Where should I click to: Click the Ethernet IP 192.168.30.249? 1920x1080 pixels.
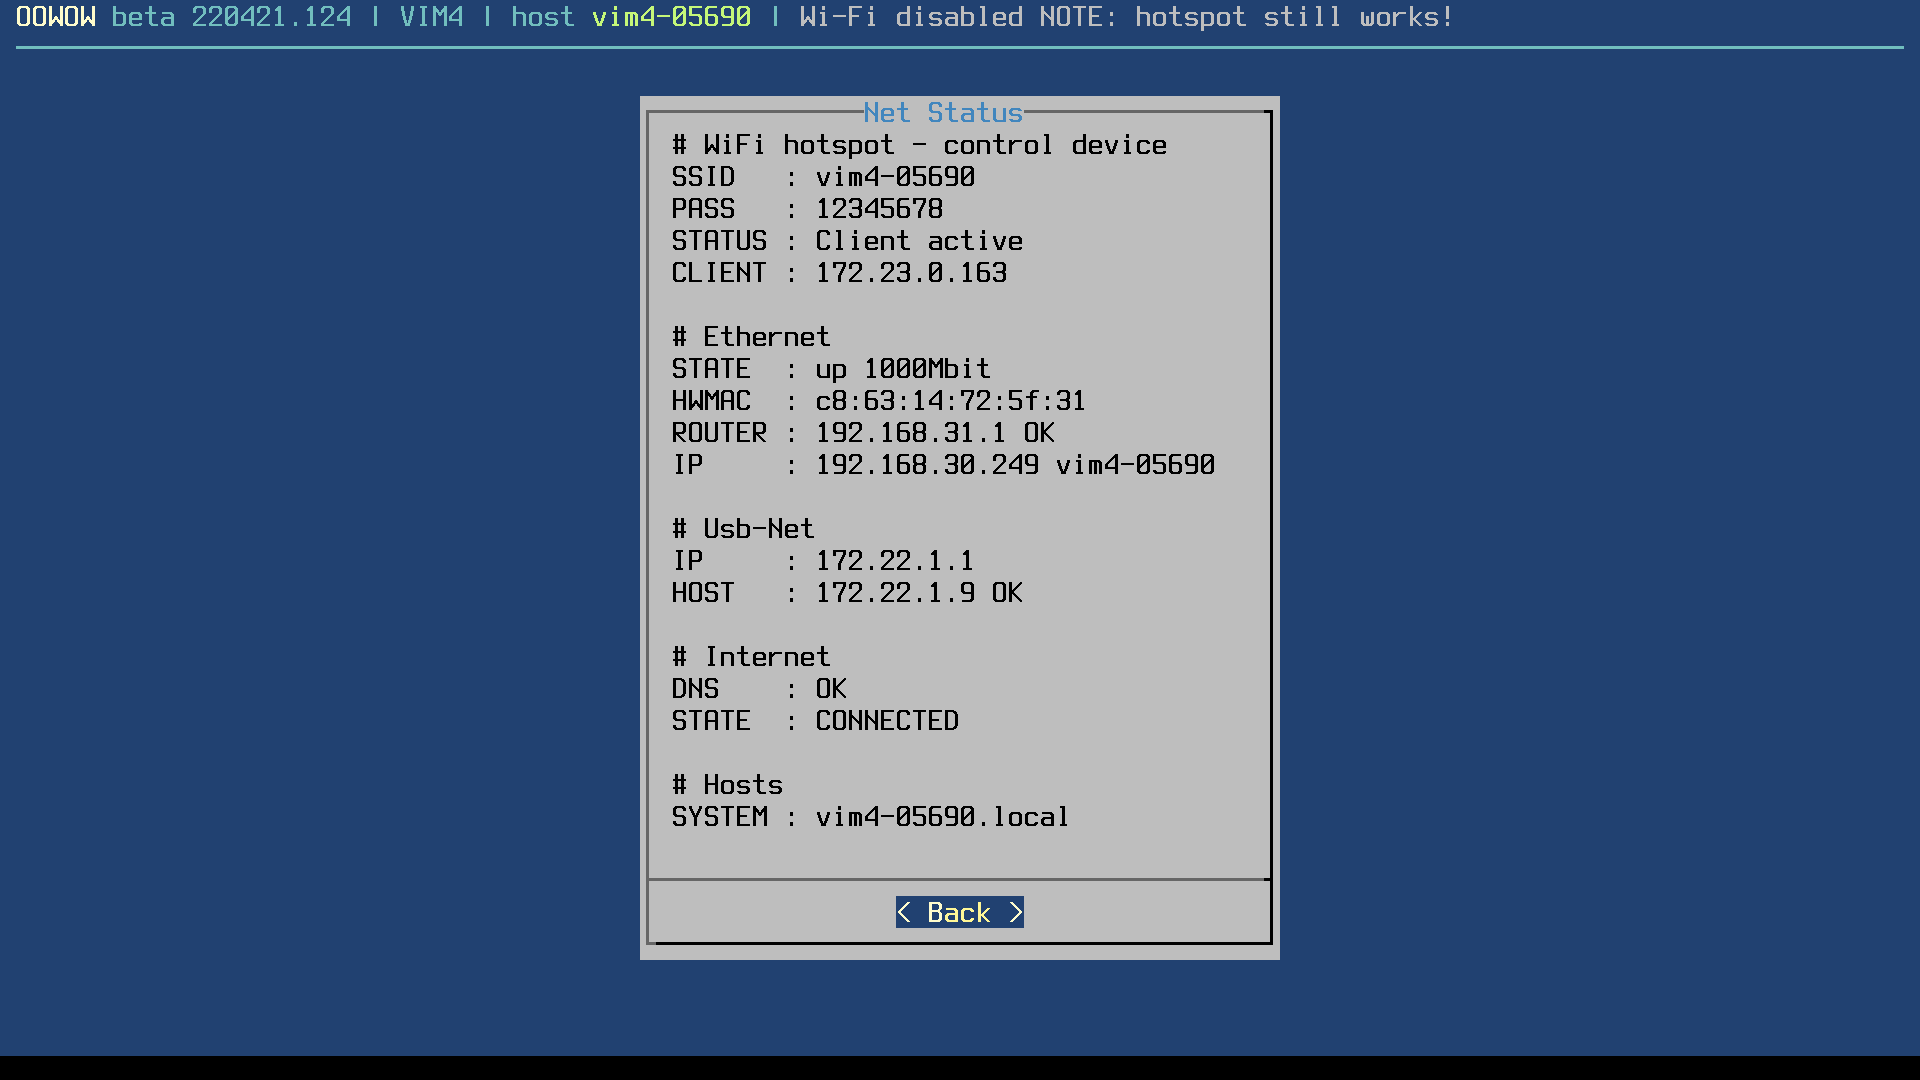point(927,465)
